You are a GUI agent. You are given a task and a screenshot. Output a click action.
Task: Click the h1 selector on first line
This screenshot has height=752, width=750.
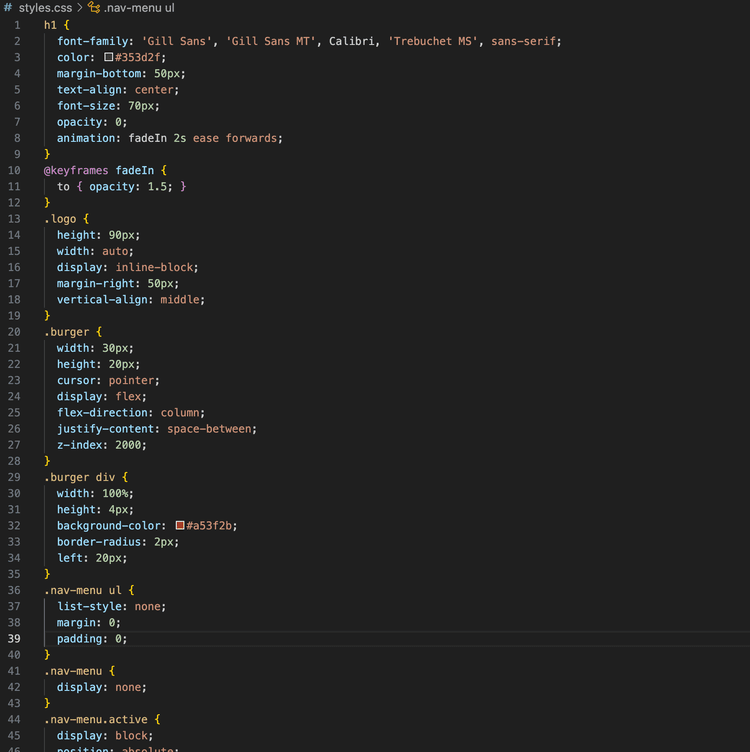(x=50, y=24)
